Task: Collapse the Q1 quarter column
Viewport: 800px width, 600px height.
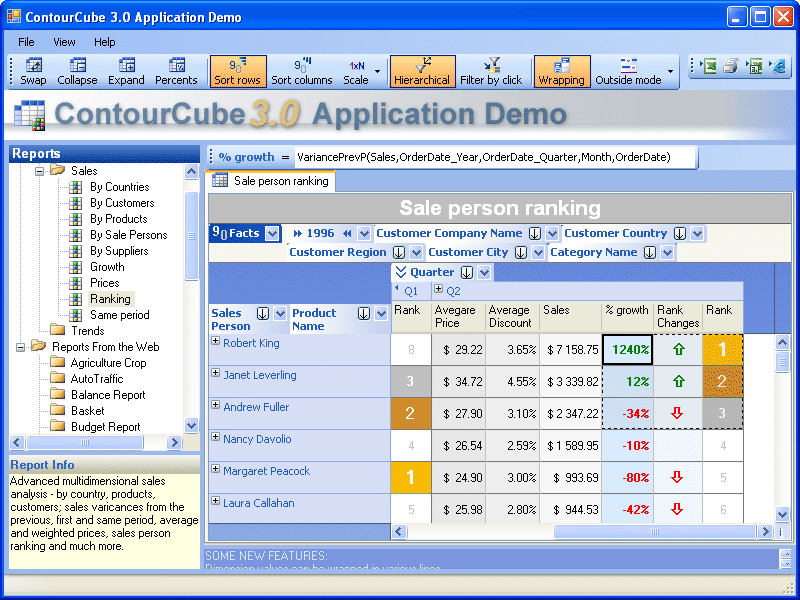Action: [397, 289]
